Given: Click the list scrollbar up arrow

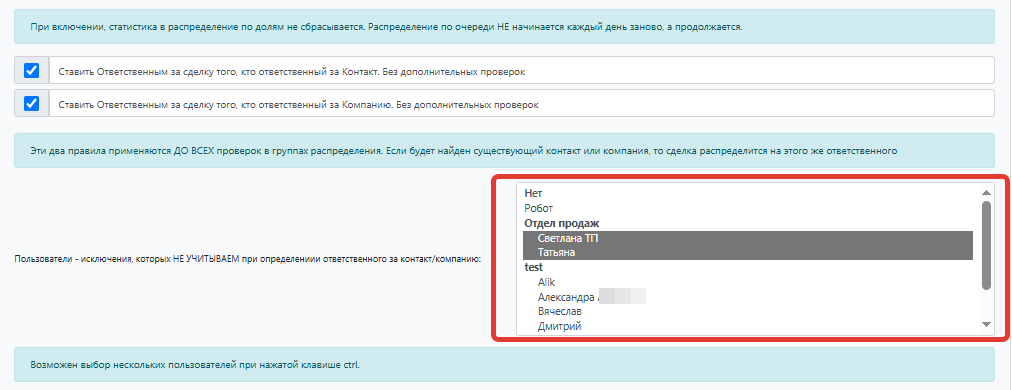Looking at the screenshot, I should click(986, 192).
